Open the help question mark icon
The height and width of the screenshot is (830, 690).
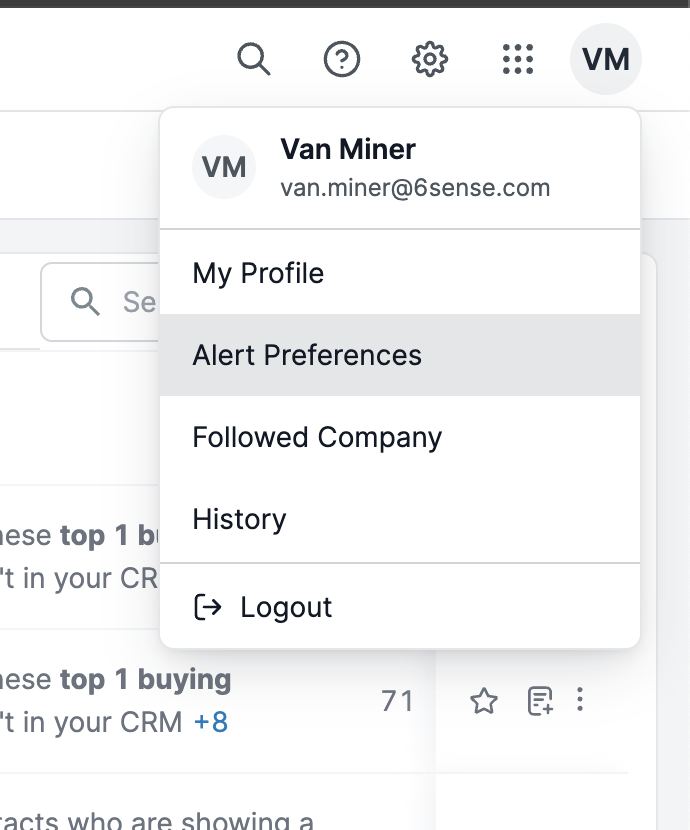342,59
